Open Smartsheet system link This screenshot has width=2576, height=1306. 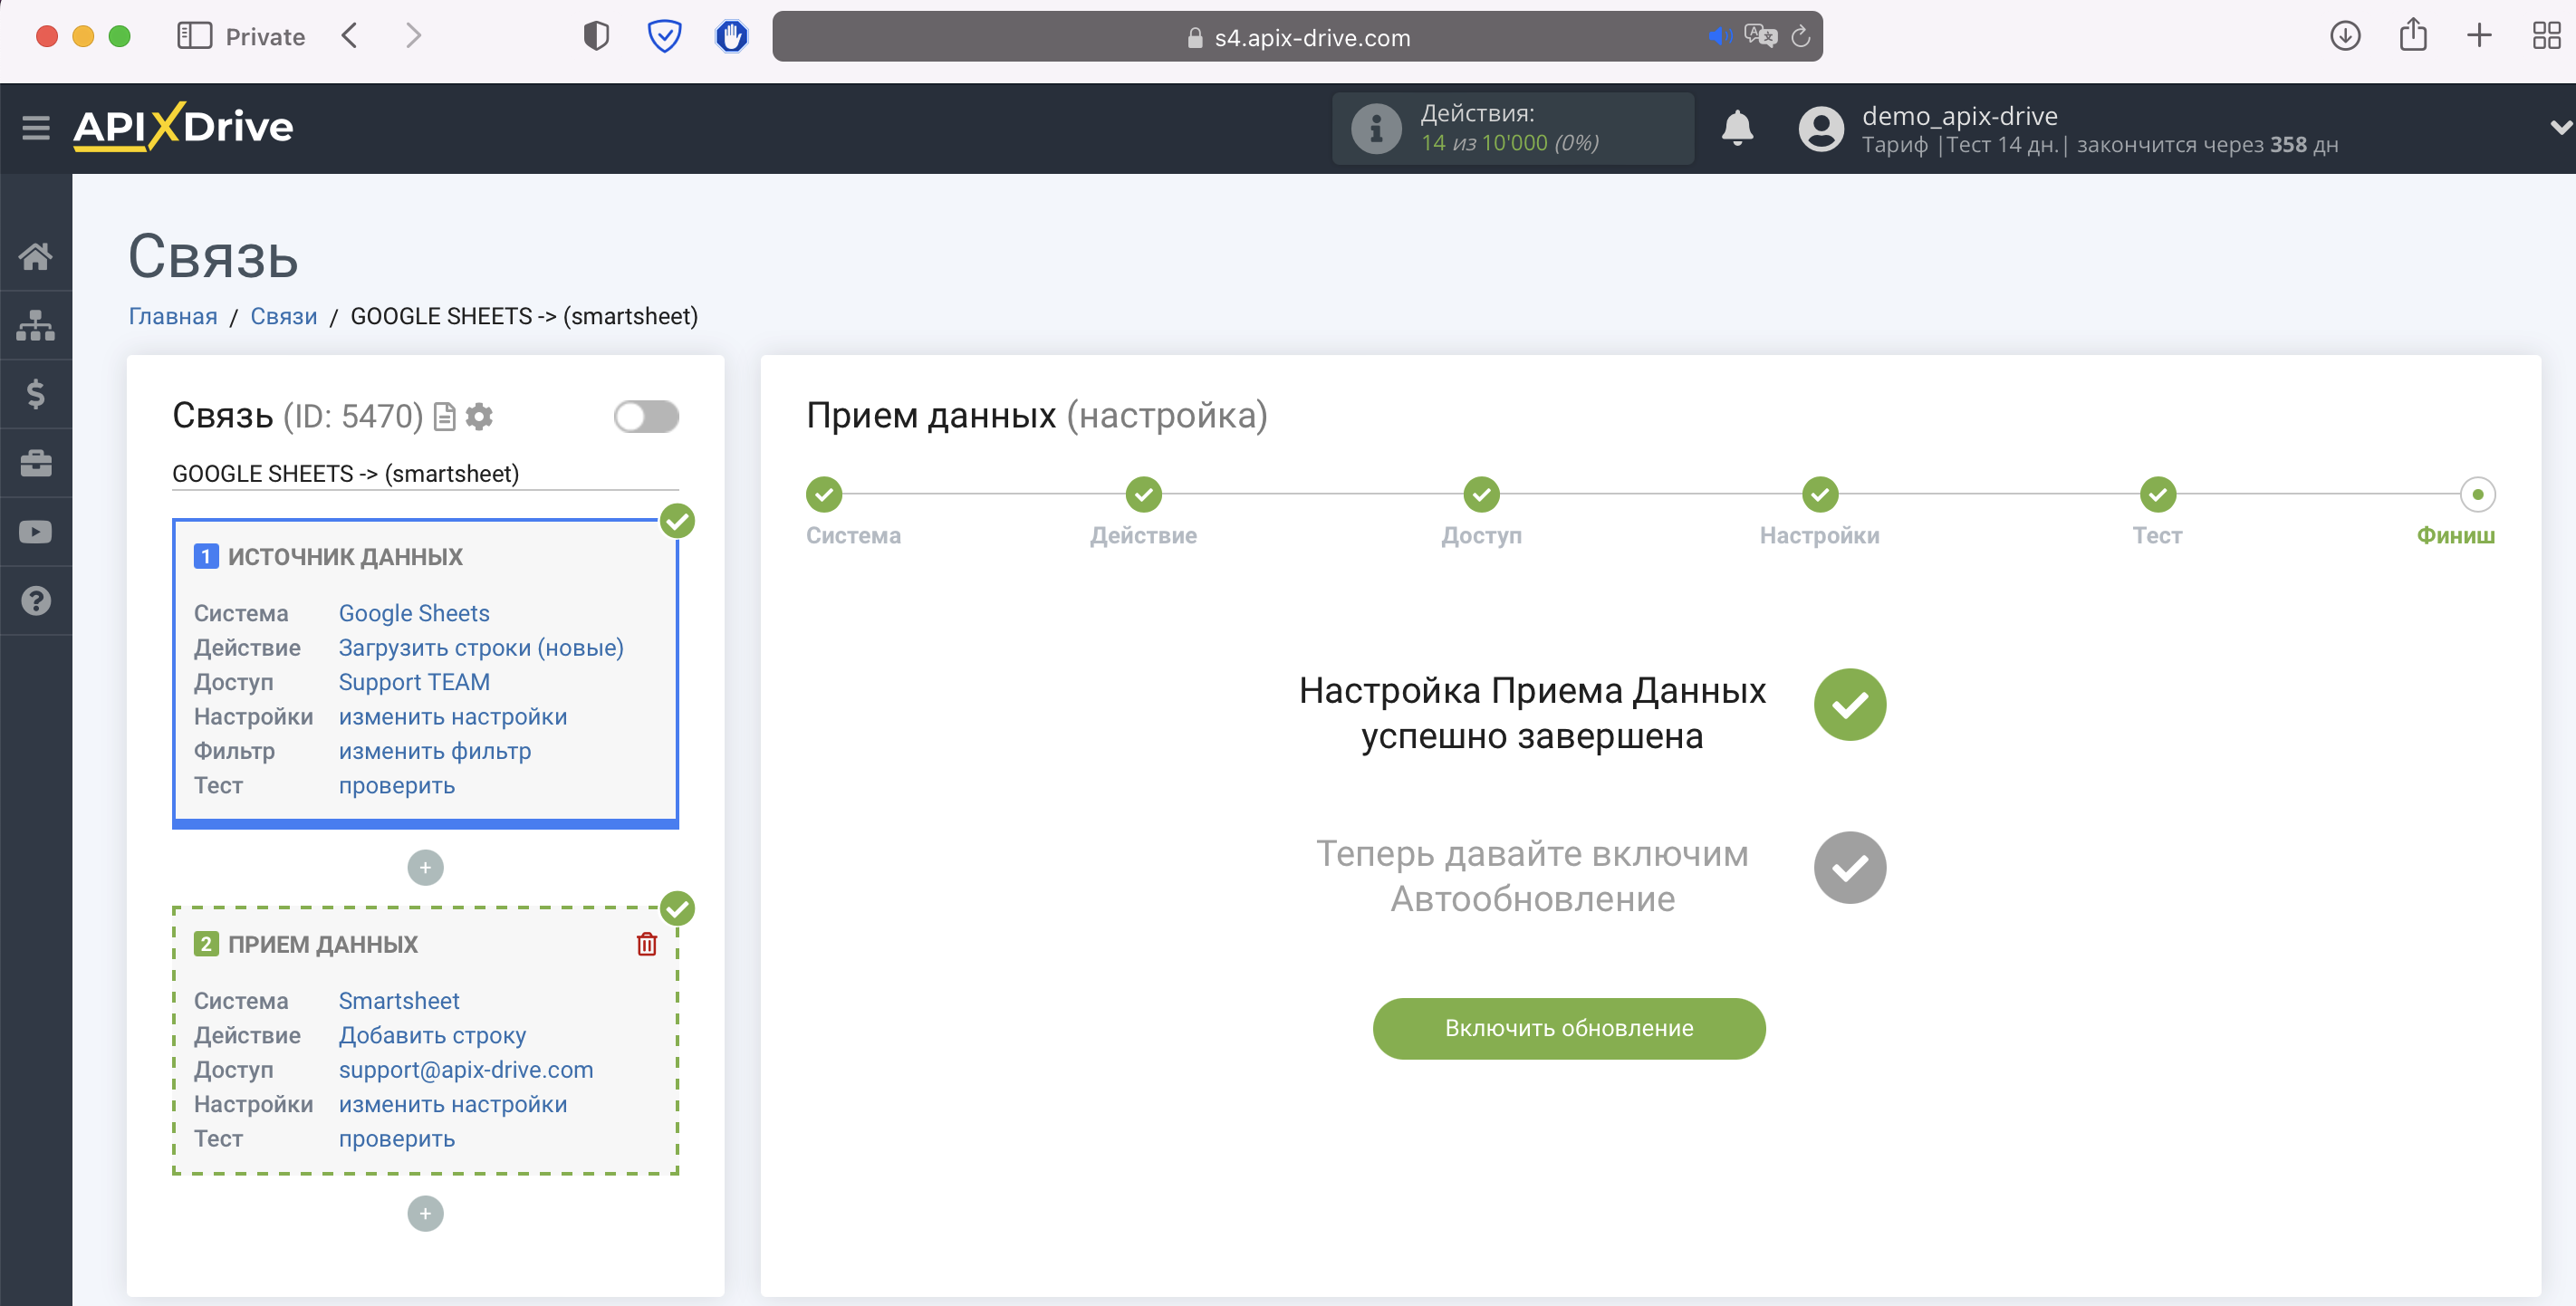[399, 1000]
